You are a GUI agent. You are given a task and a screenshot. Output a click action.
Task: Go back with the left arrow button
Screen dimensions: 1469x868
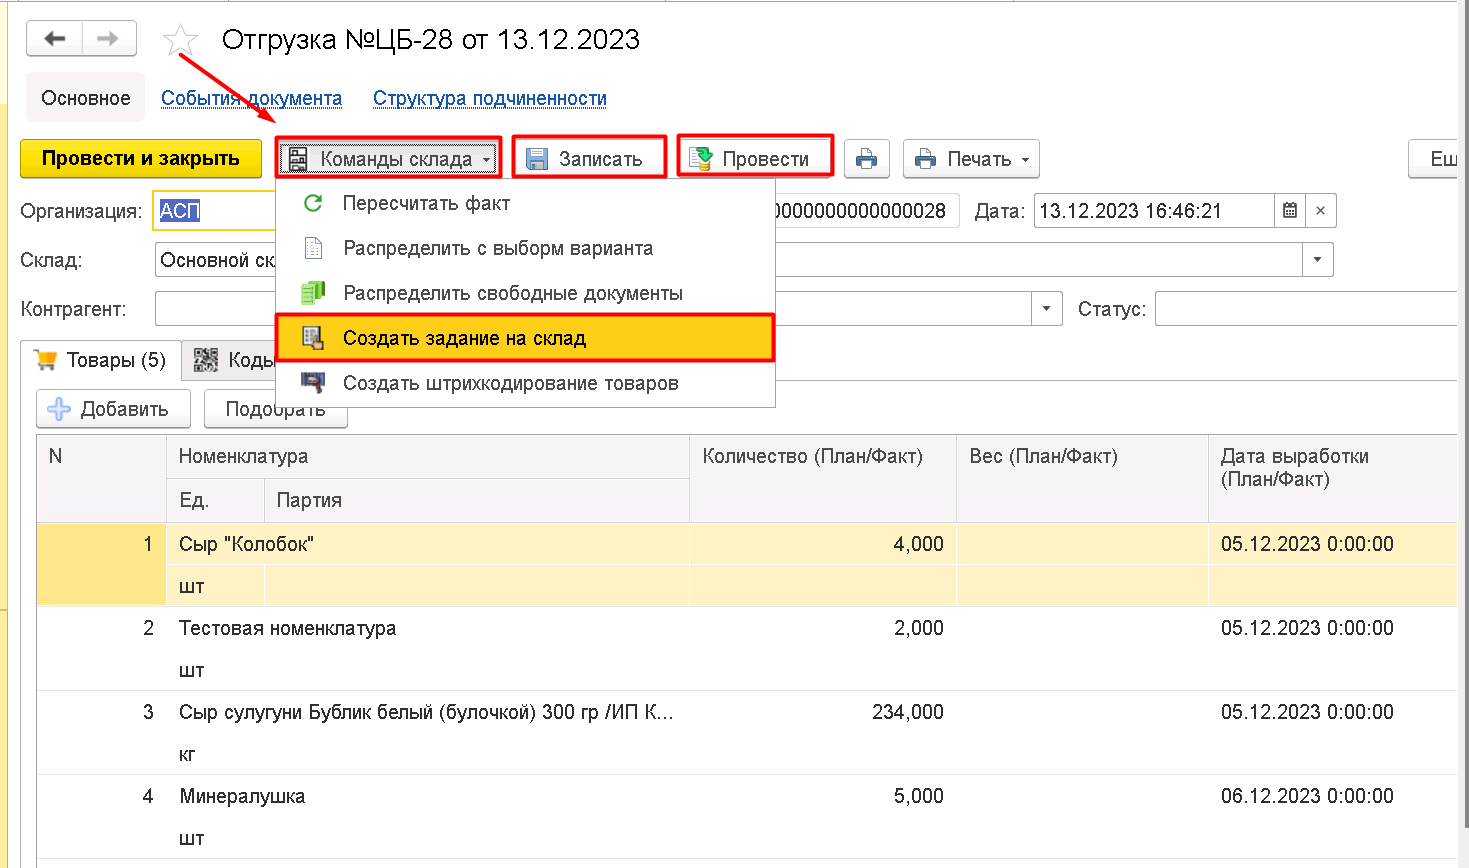coord(55,39)
